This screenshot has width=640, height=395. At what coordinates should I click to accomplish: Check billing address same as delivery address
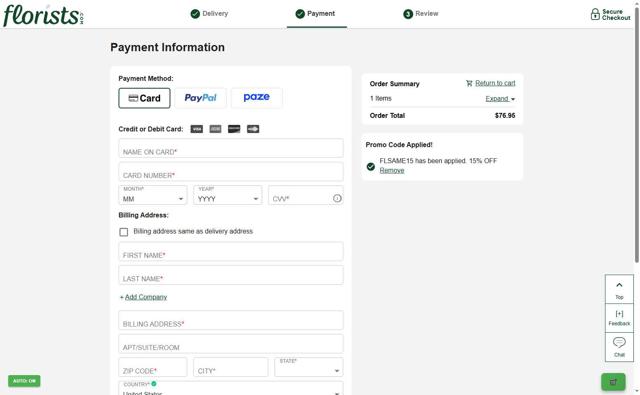[x=124, y=232]
